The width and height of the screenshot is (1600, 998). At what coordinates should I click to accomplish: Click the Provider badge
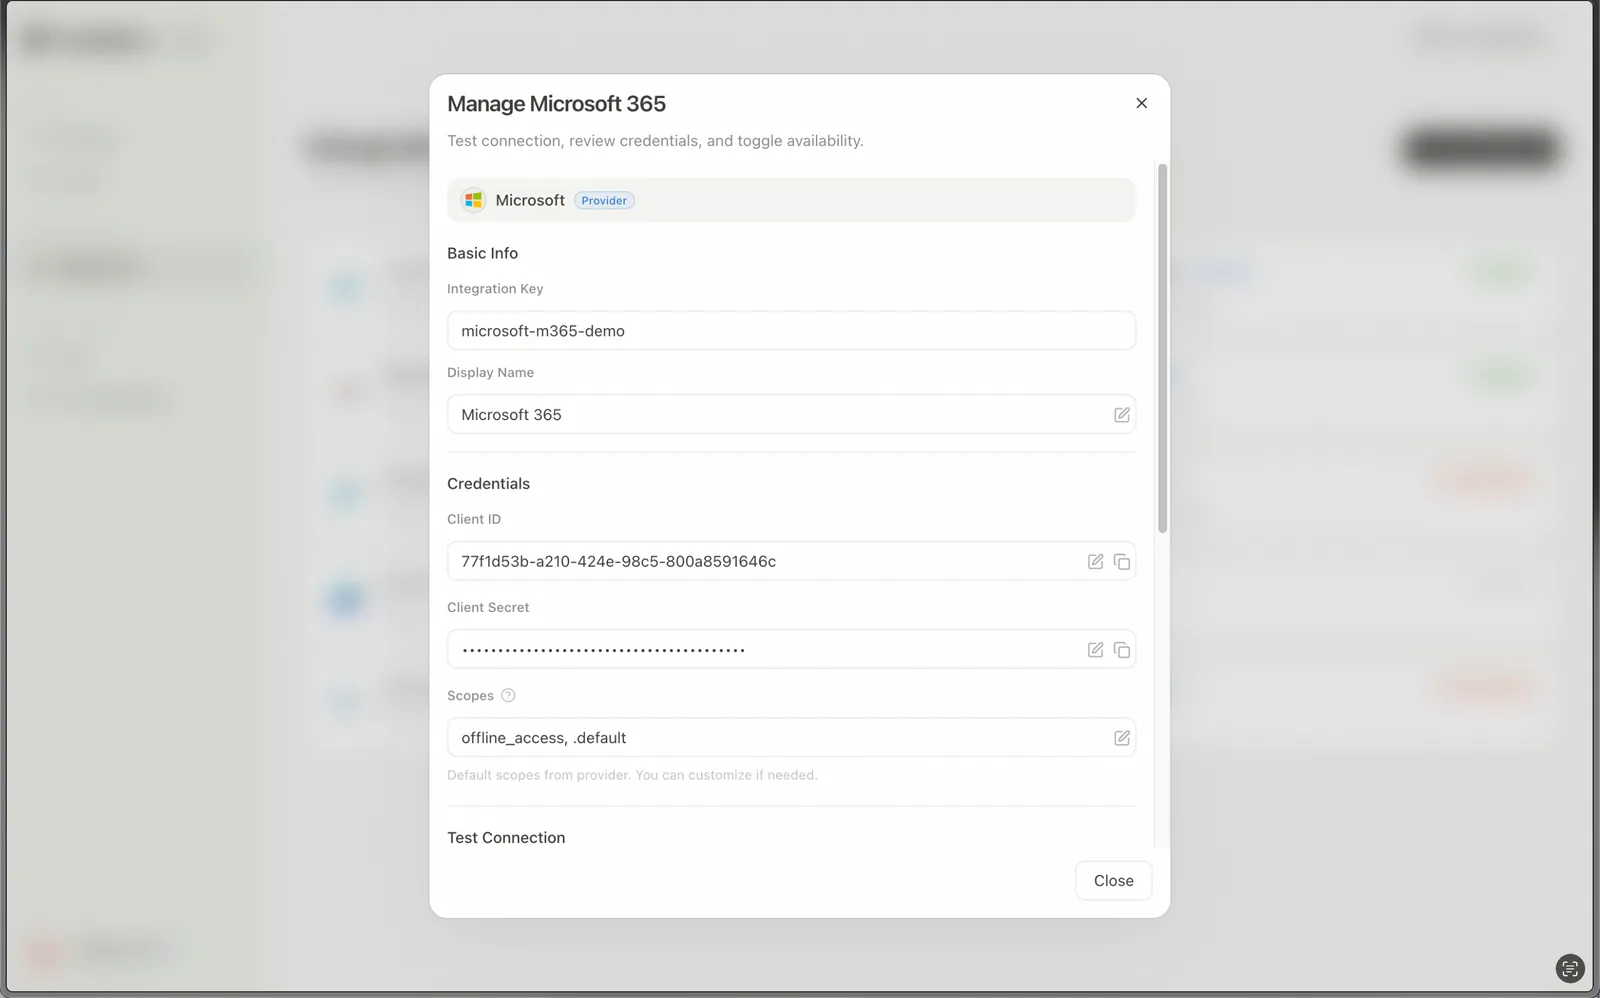[x=604, y=201]
